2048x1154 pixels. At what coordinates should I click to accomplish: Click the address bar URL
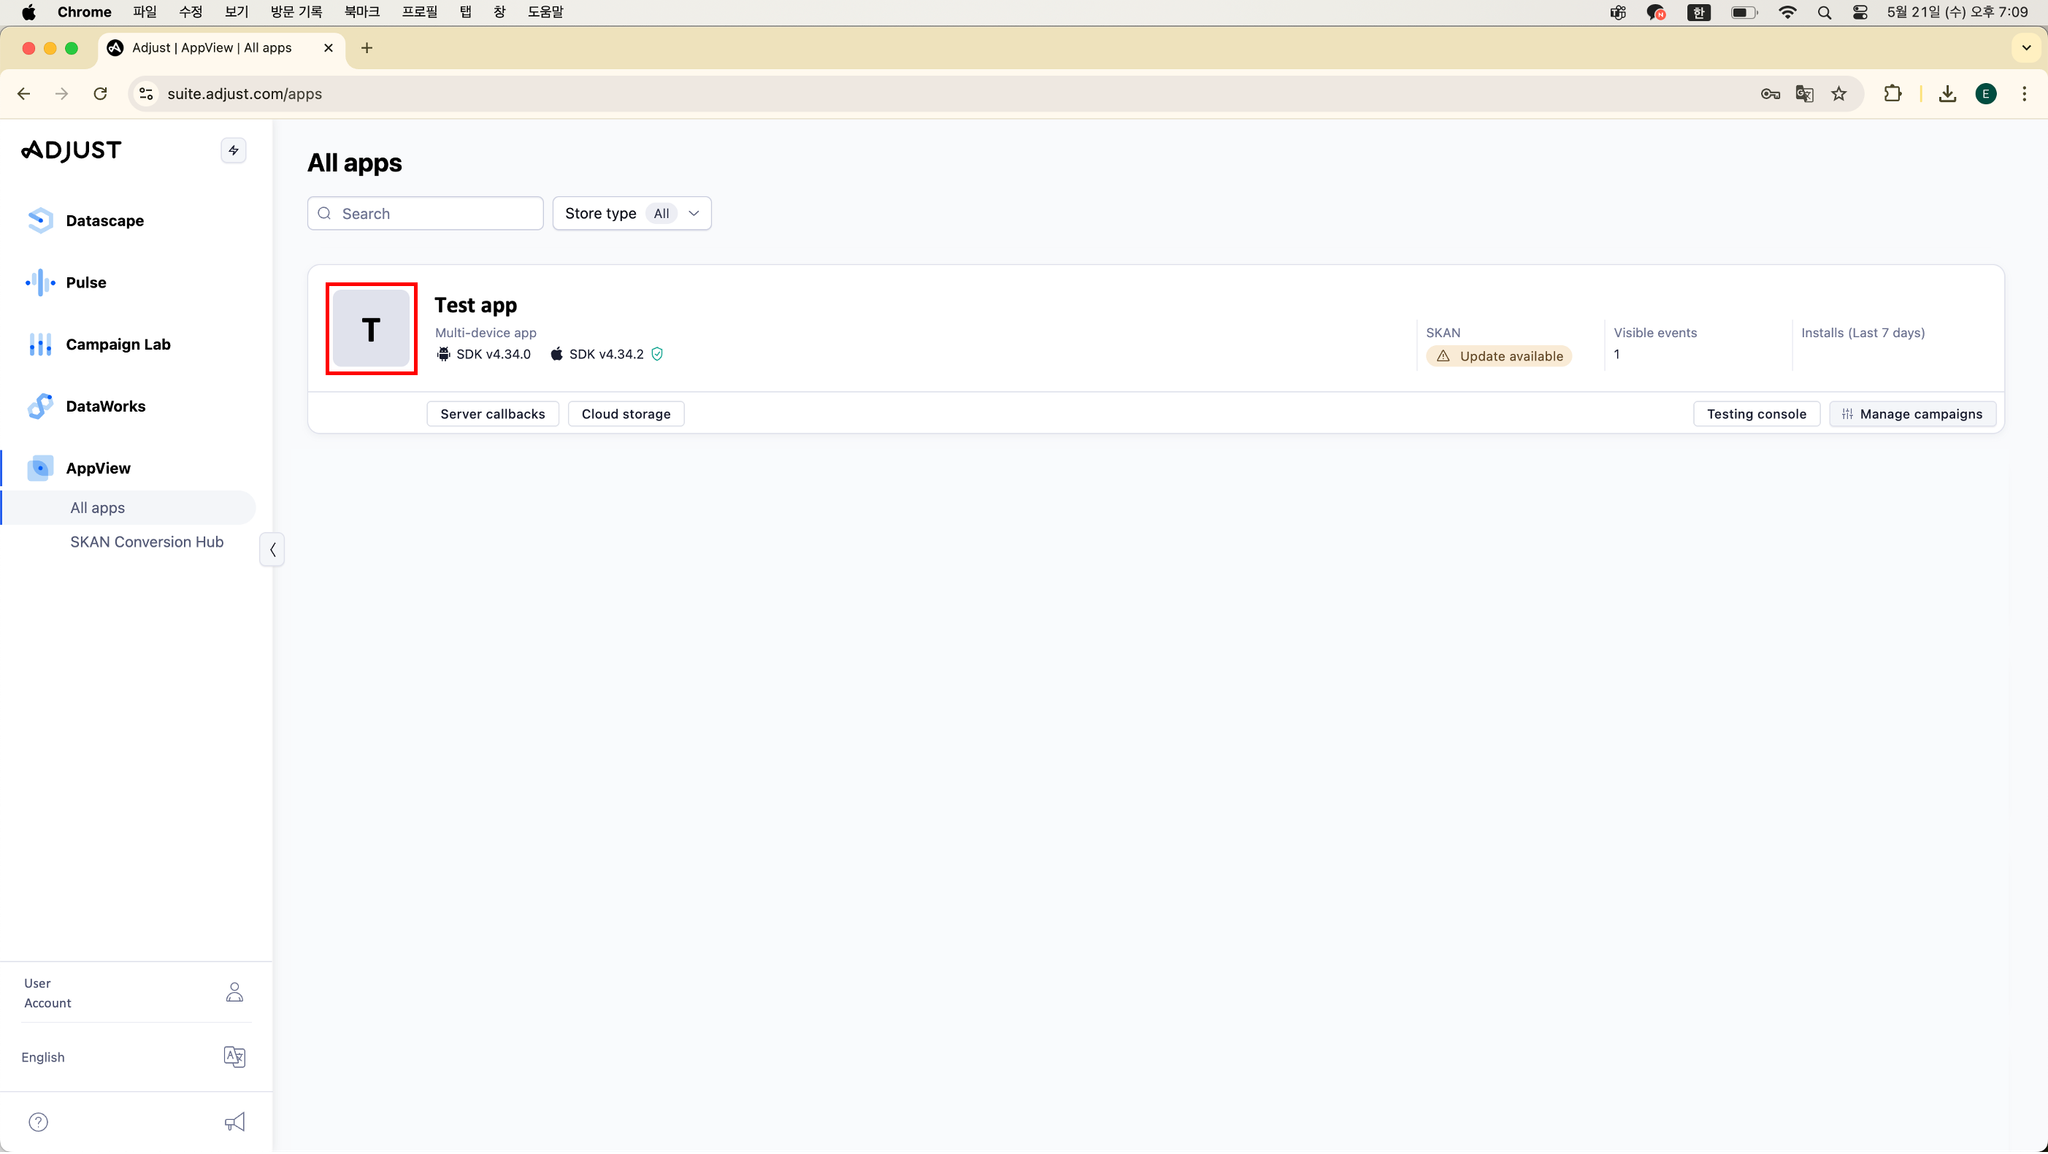(245, 94)
